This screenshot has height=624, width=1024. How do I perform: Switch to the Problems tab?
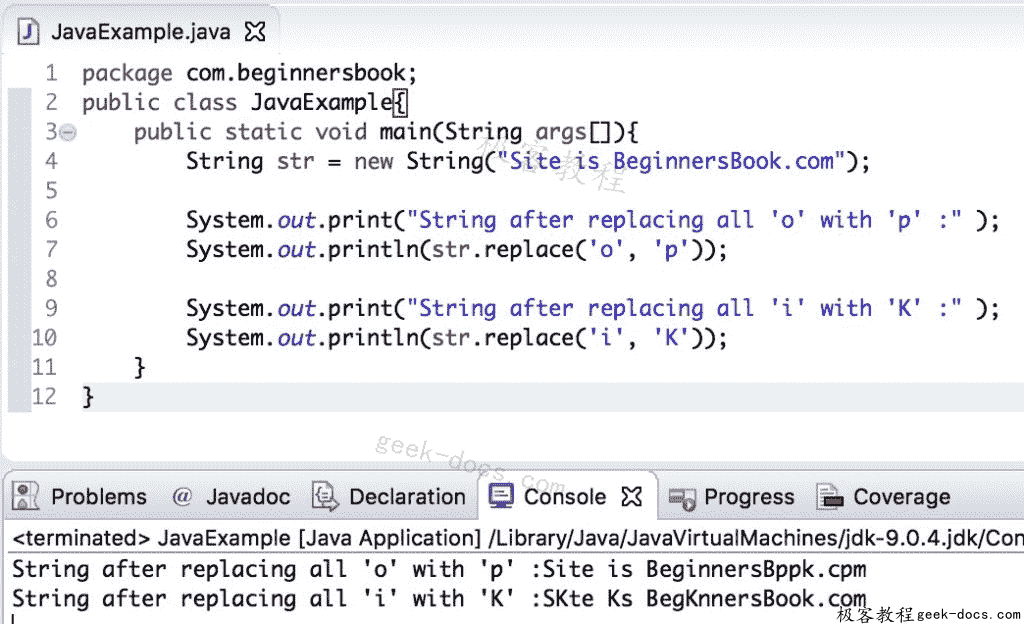click(98, 496)
